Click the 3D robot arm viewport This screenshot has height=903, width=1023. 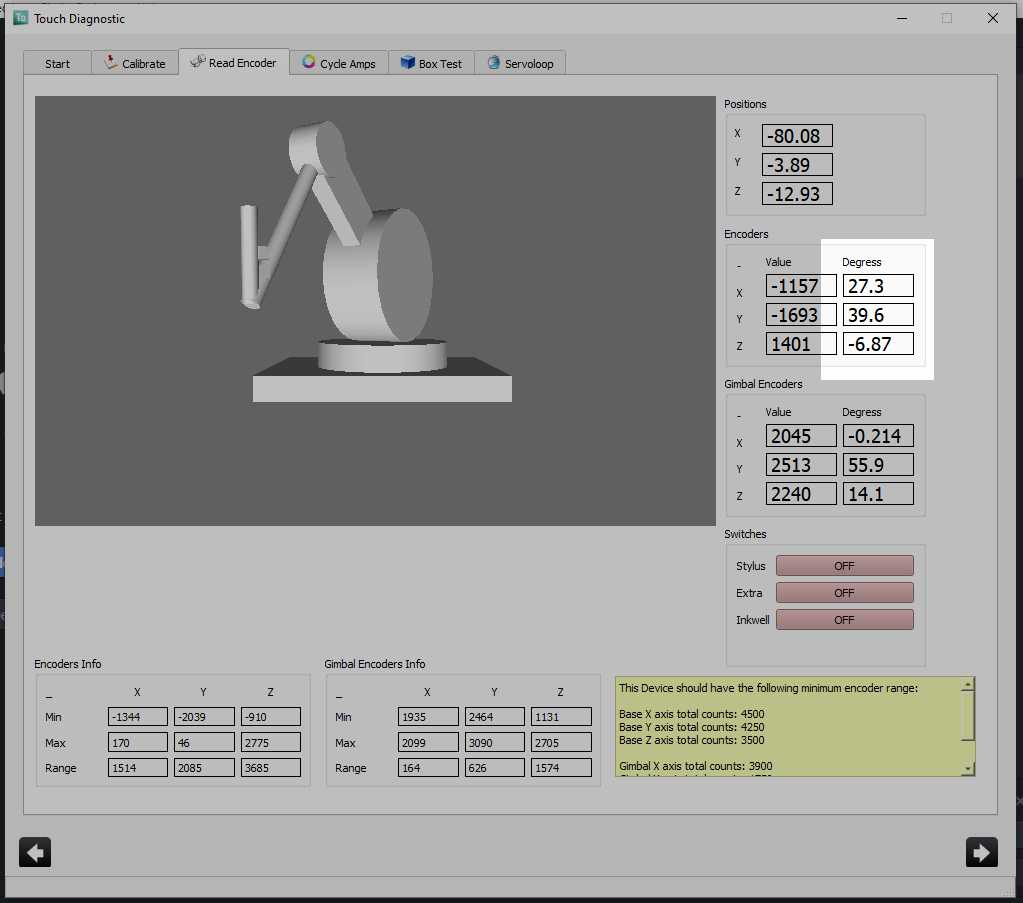pos(374,310)
